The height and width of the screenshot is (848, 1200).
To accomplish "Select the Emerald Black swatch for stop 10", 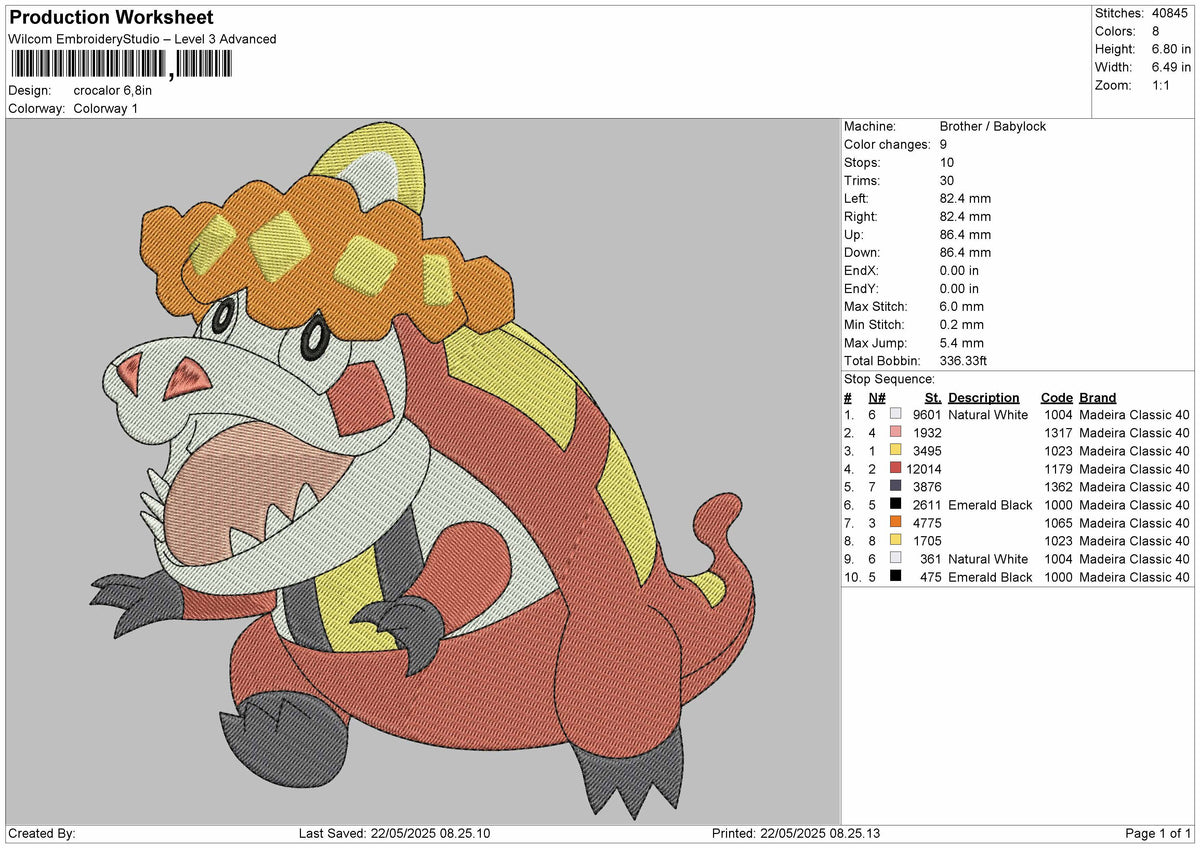I will [x=895, y=577].
